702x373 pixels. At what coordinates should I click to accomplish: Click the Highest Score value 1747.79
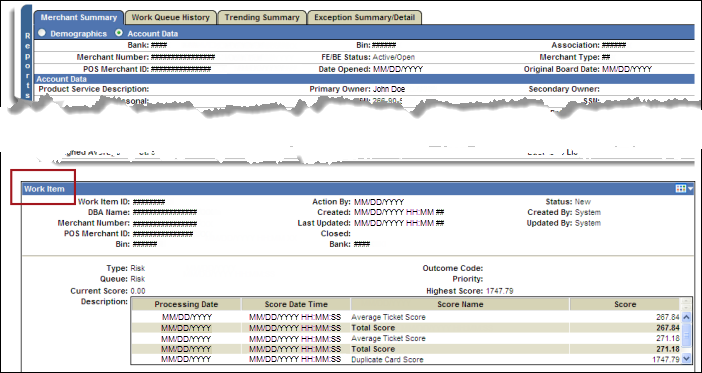[499, 291]
